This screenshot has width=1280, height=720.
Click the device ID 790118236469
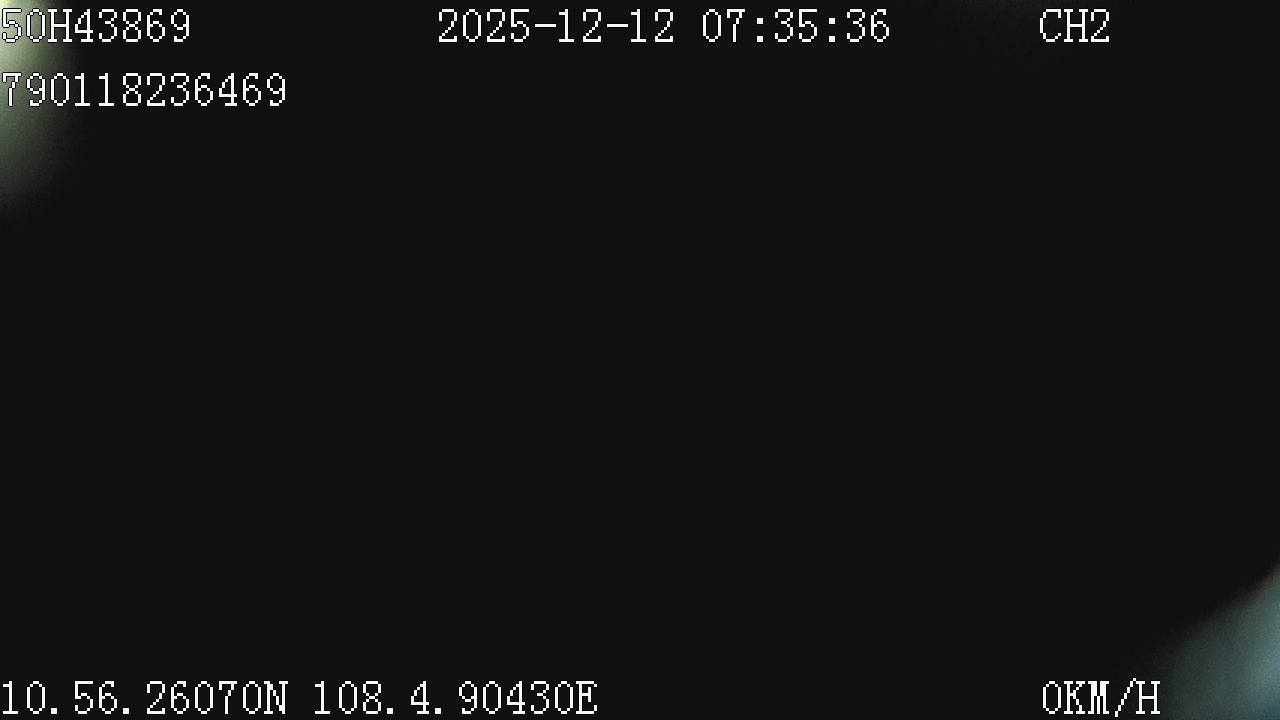click(144, 90)
